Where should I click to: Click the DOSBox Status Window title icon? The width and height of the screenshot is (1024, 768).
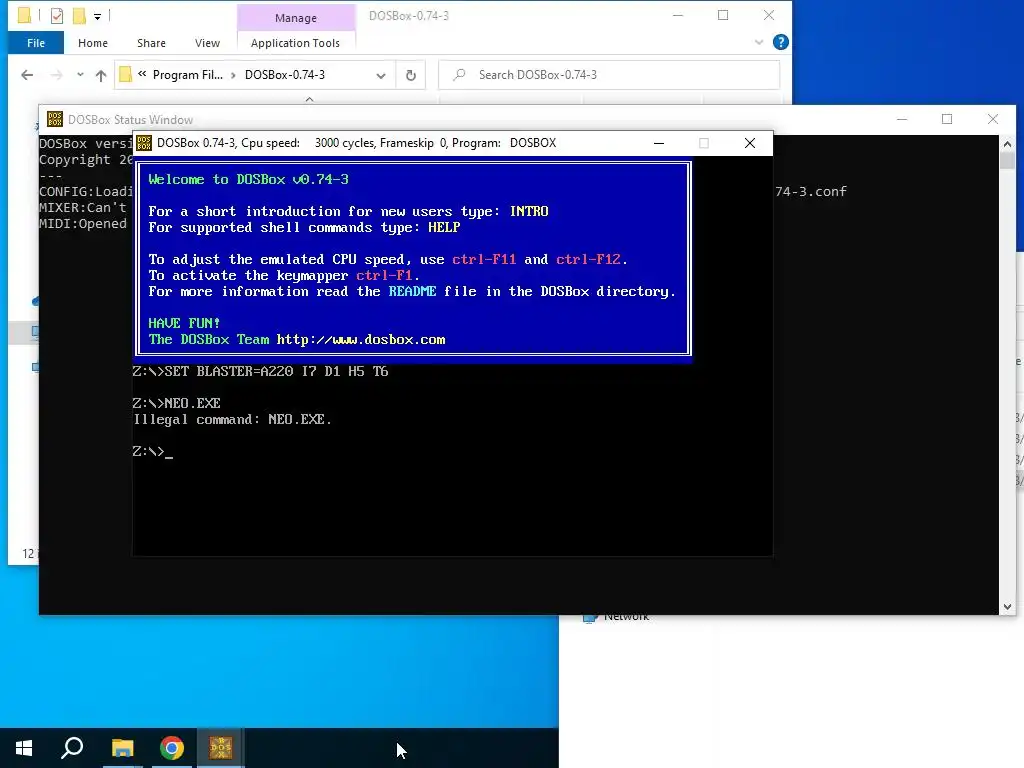(55, 119)
